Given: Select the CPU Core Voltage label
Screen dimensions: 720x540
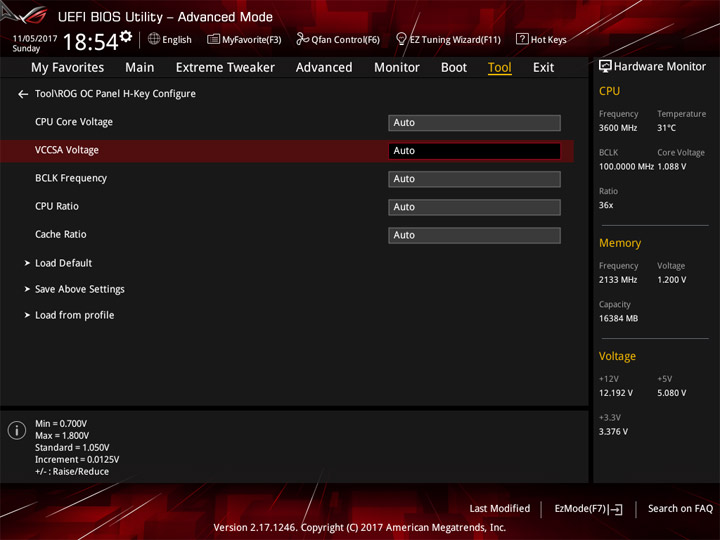Looking at the screenshot, I should point(74,122).
